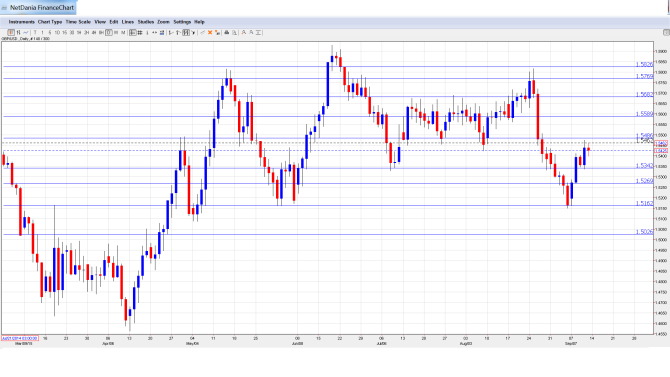
Task: Click the grey pencil edit icon
Action: [203, 32]
